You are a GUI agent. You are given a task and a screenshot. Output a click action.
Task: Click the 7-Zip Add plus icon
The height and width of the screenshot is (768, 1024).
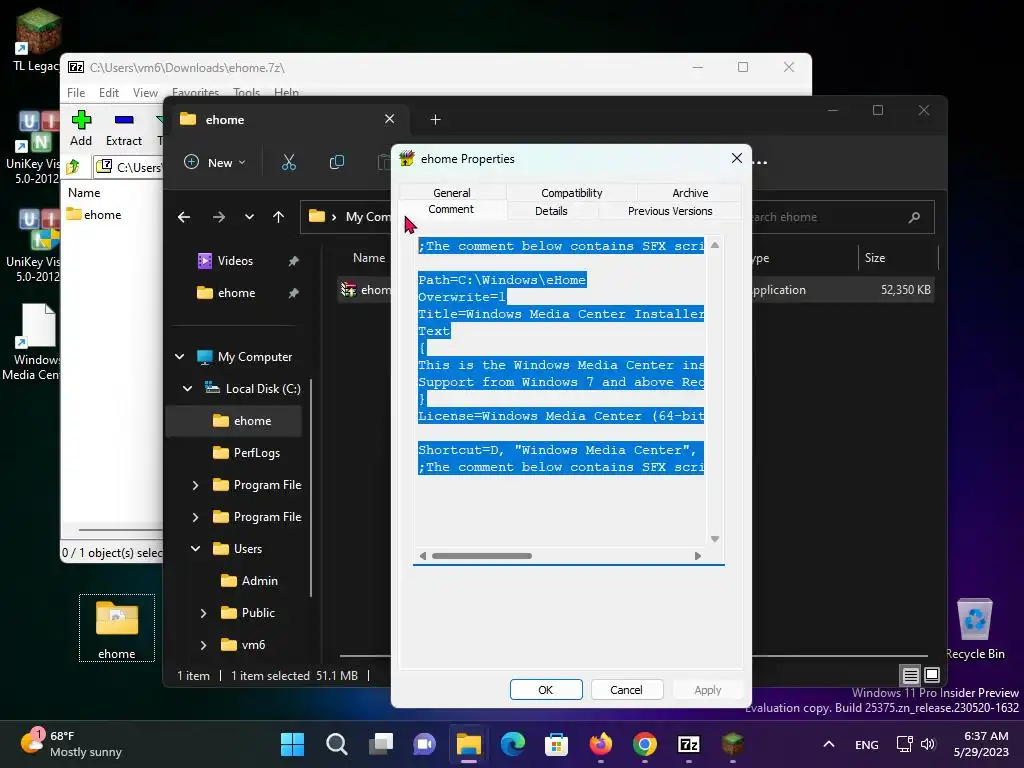click(81, 120)
